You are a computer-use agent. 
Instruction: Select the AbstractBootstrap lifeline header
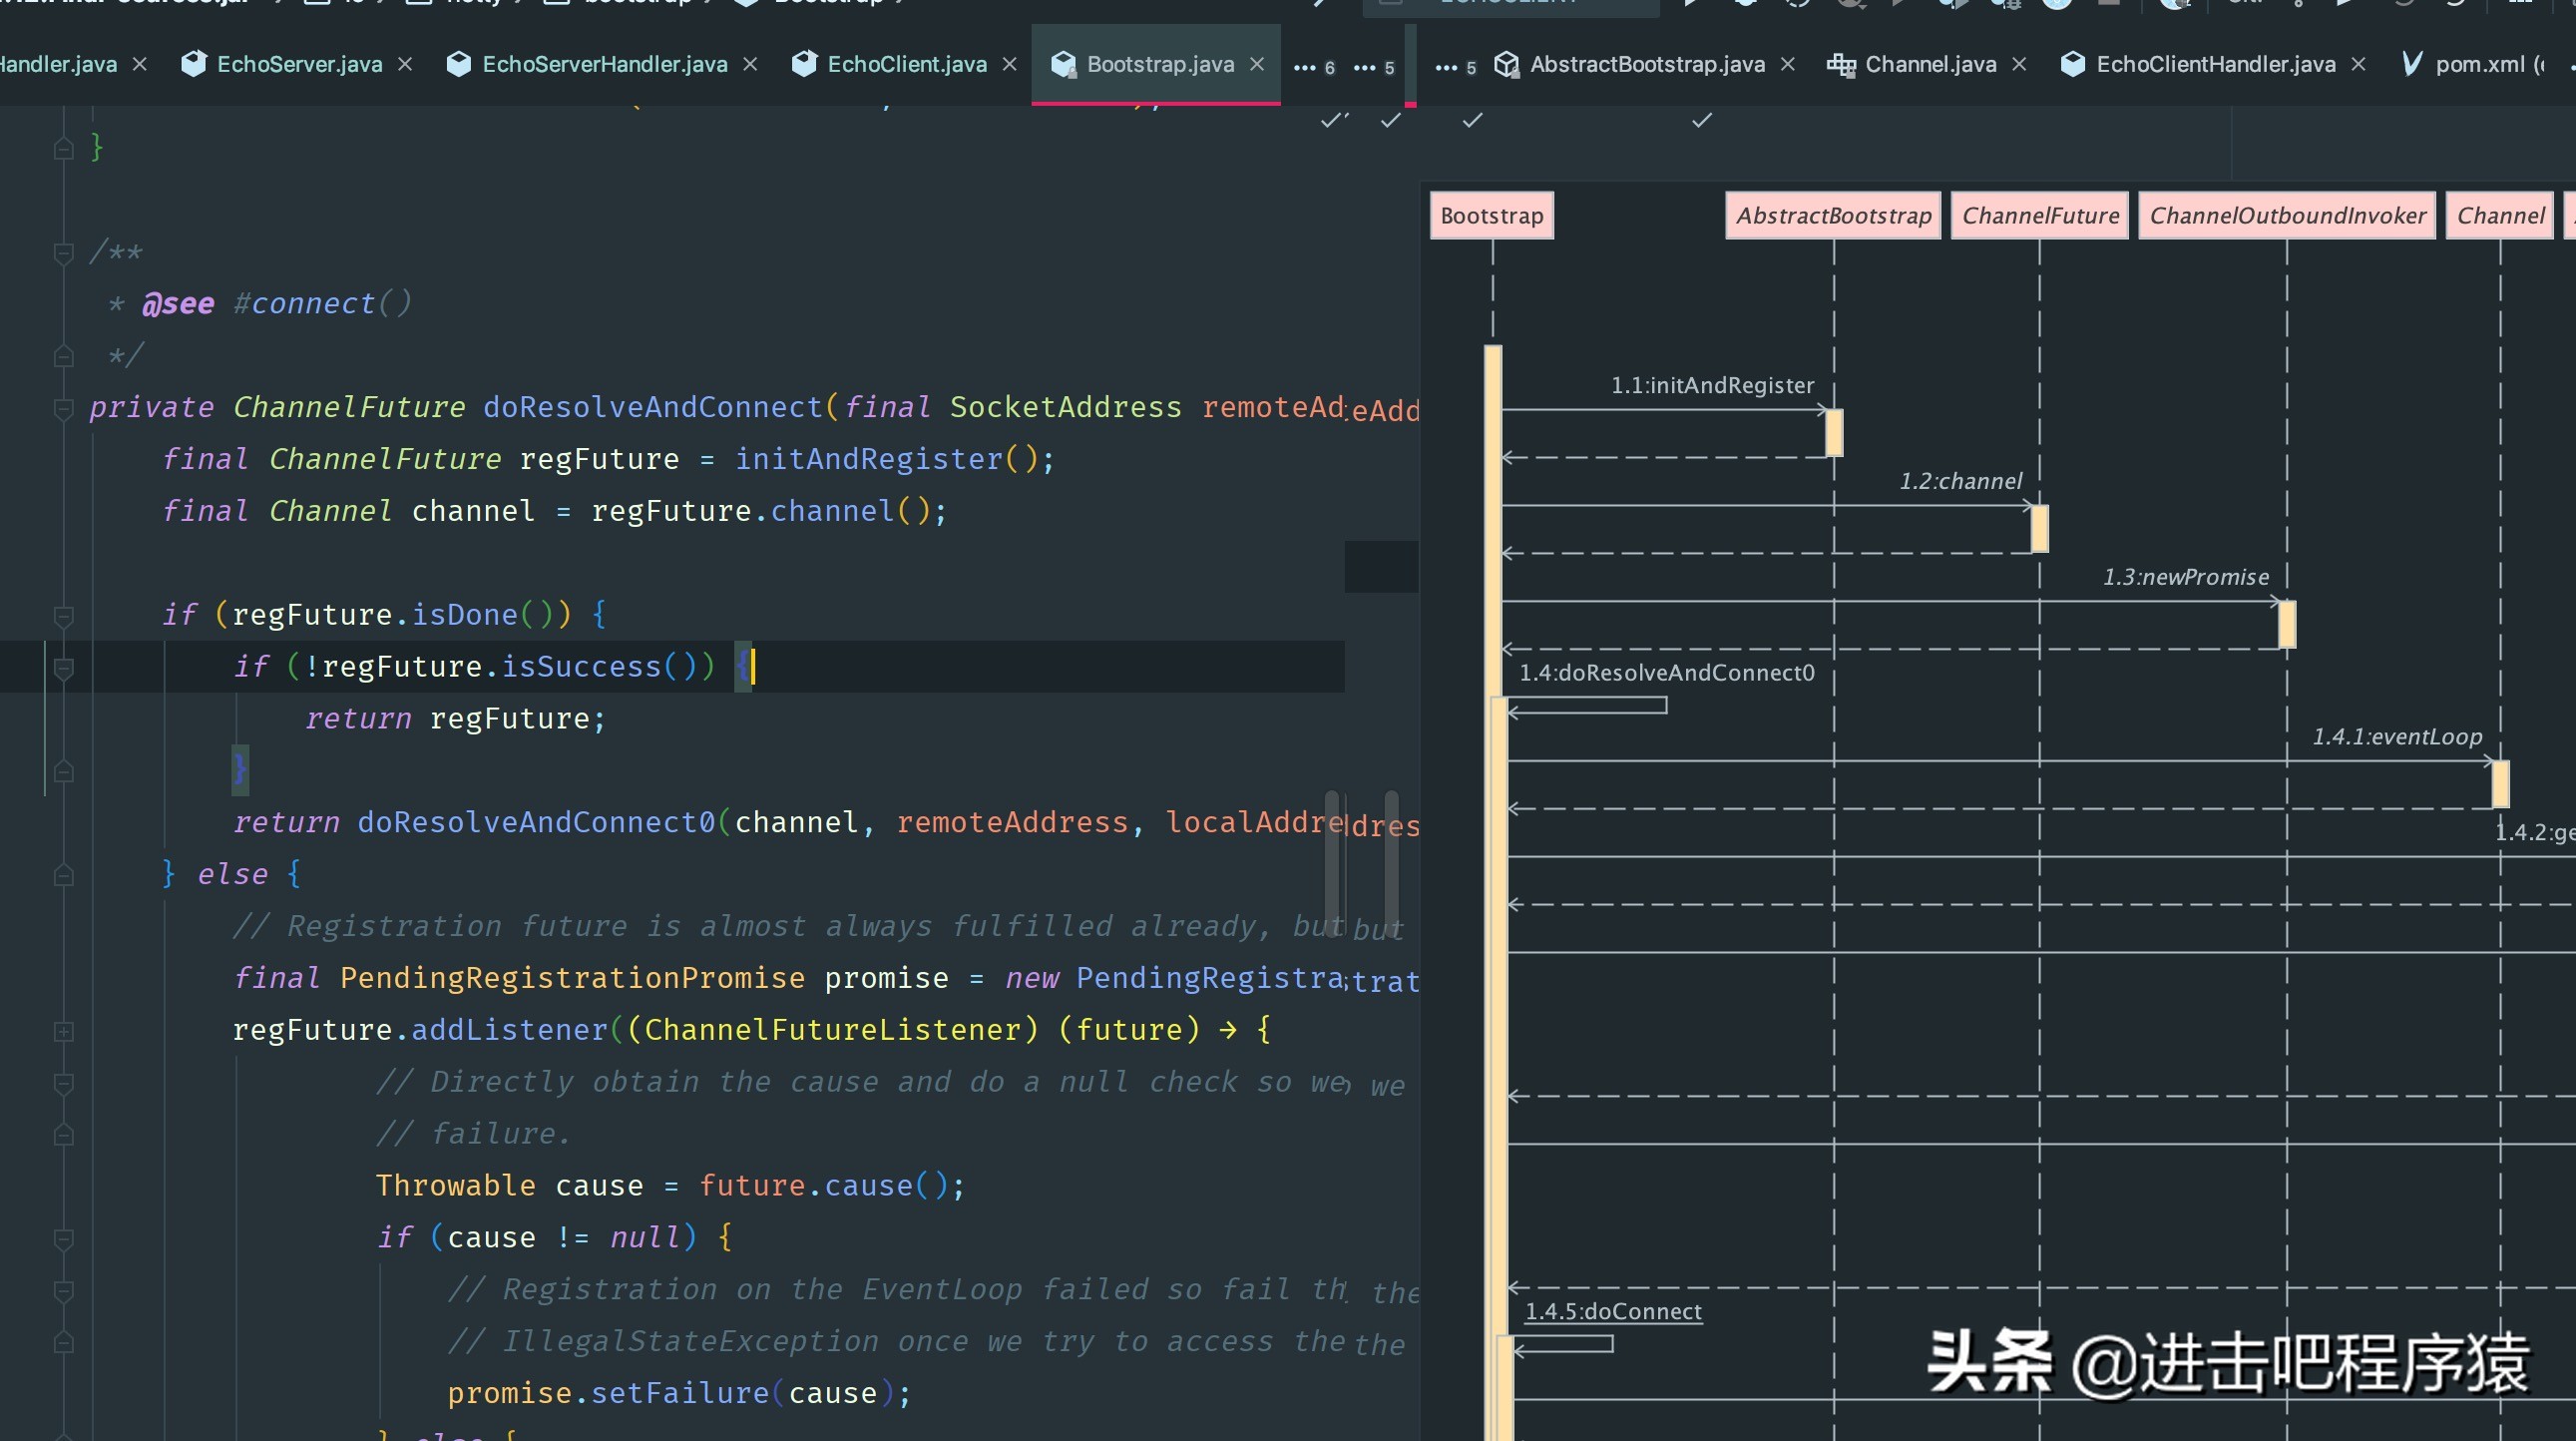(x=1833, y=215)
